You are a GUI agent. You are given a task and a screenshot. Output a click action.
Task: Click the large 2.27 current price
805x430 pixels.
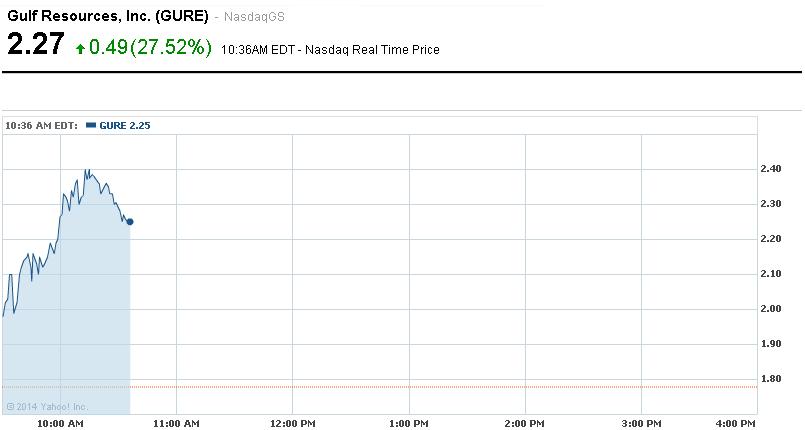(x=36, y=46)
